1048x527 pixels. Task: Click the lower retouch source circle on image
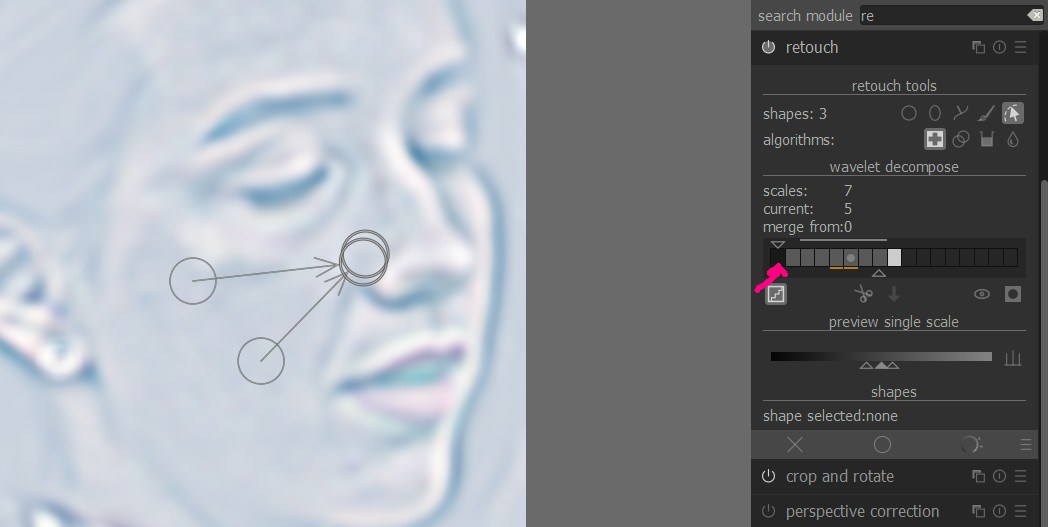click(x=261, y=360)
